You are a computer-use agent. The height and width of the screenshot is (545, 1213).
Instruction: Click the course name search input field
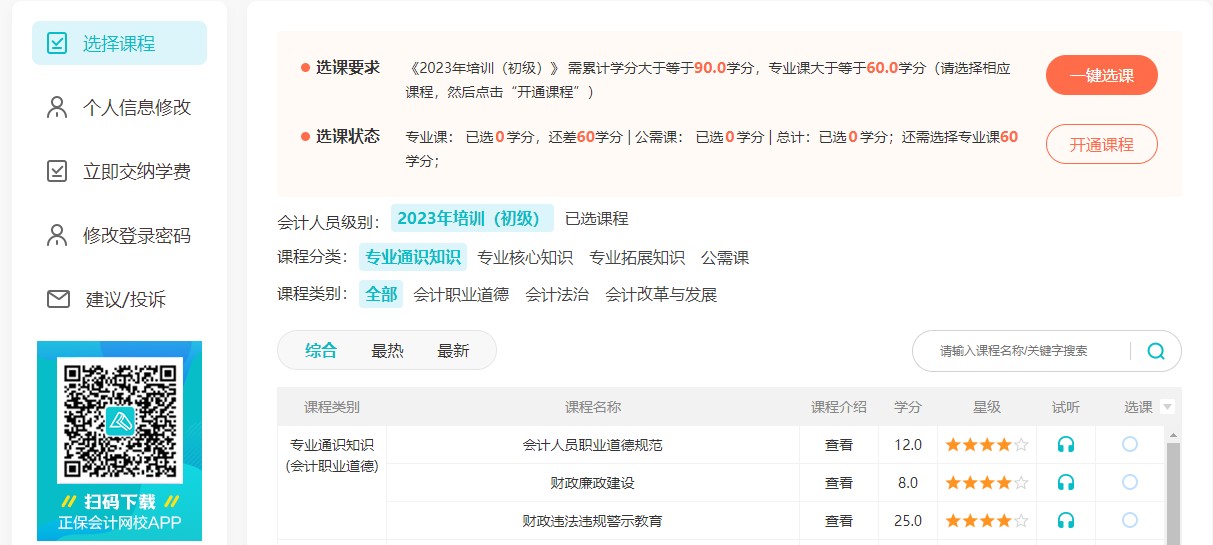1020,351
